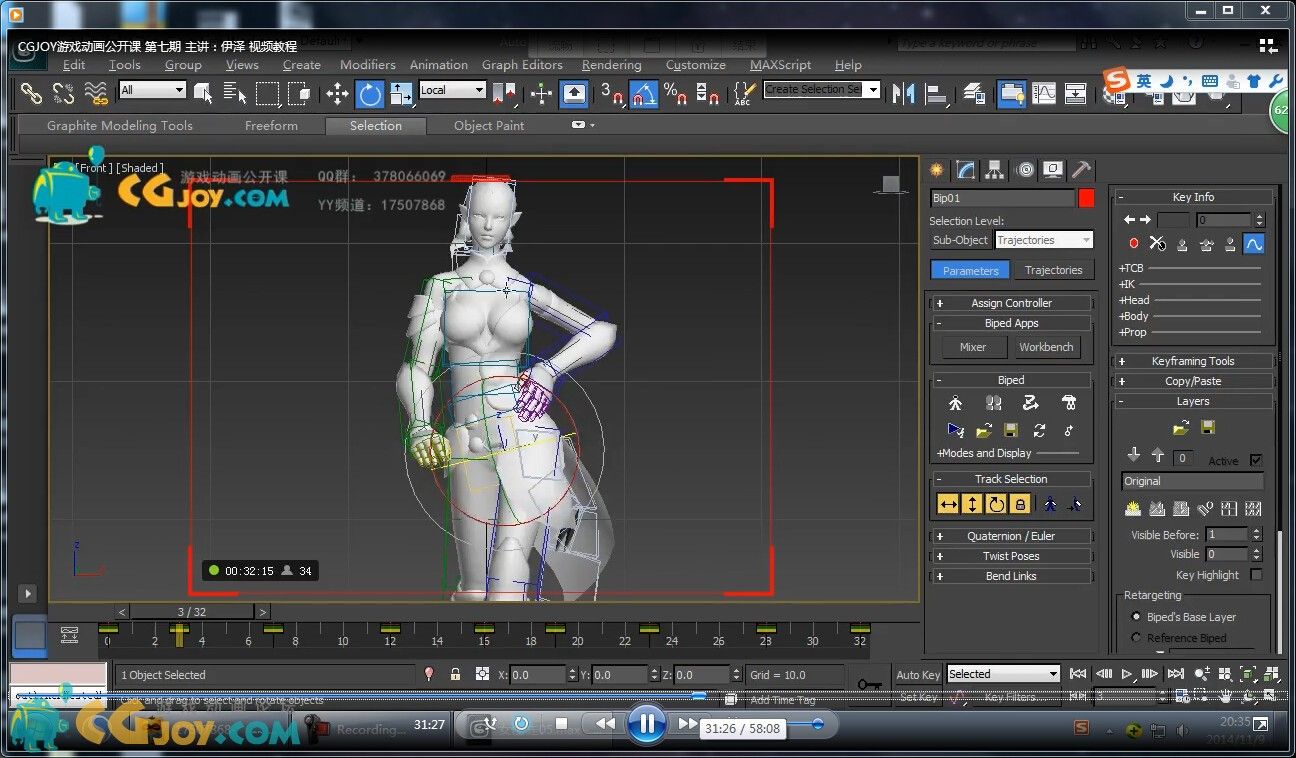The height and width of the screenshot is (758, 1296).
Task: Open the MAXScript menu
Action: tap(781, 65)
